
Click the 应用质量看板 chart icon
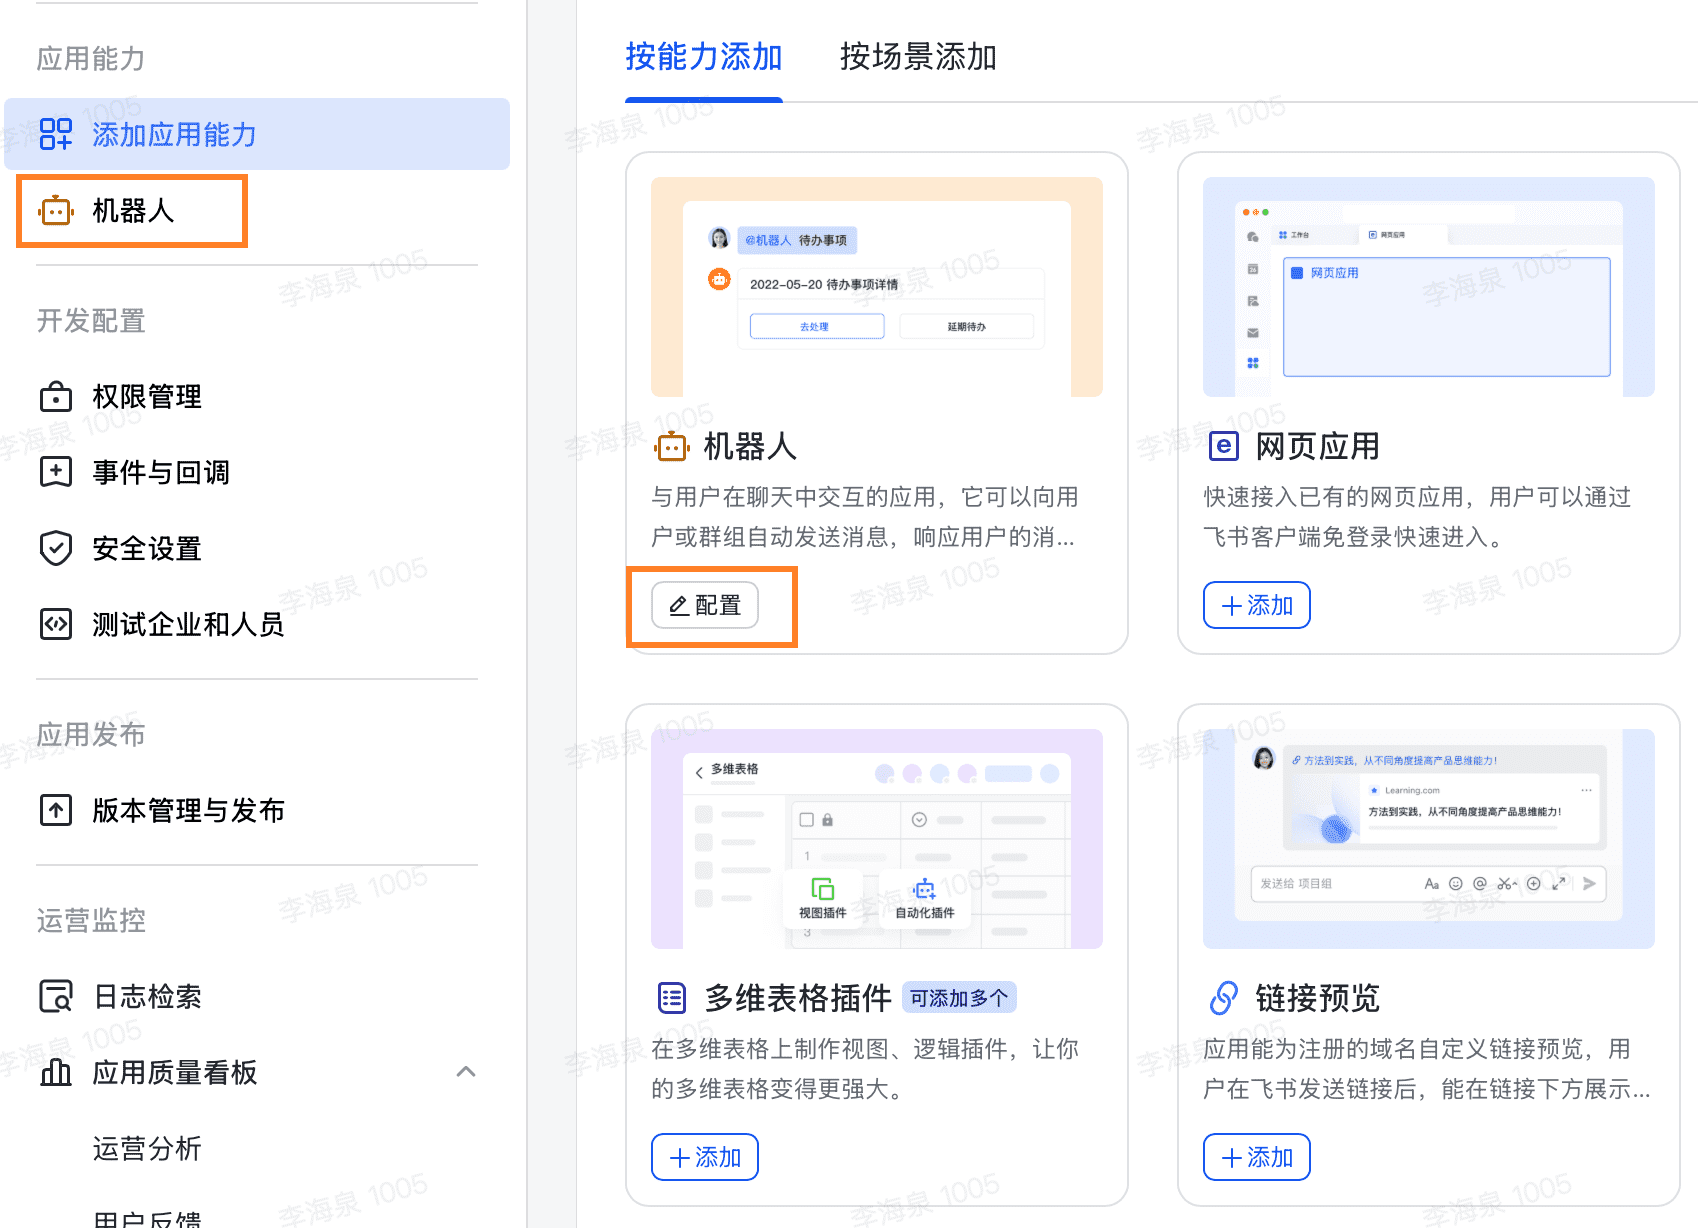point(56,1072)
